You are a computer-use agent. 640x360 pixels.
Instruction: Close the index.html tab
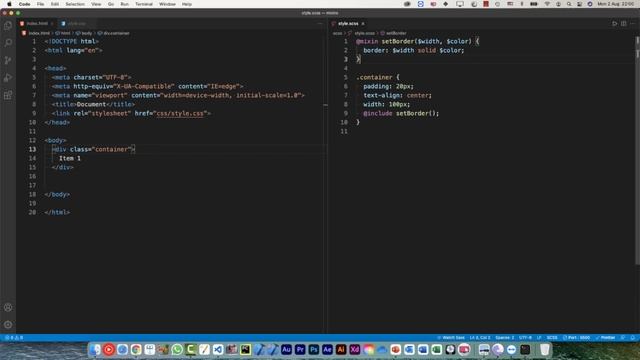(52, 24)
